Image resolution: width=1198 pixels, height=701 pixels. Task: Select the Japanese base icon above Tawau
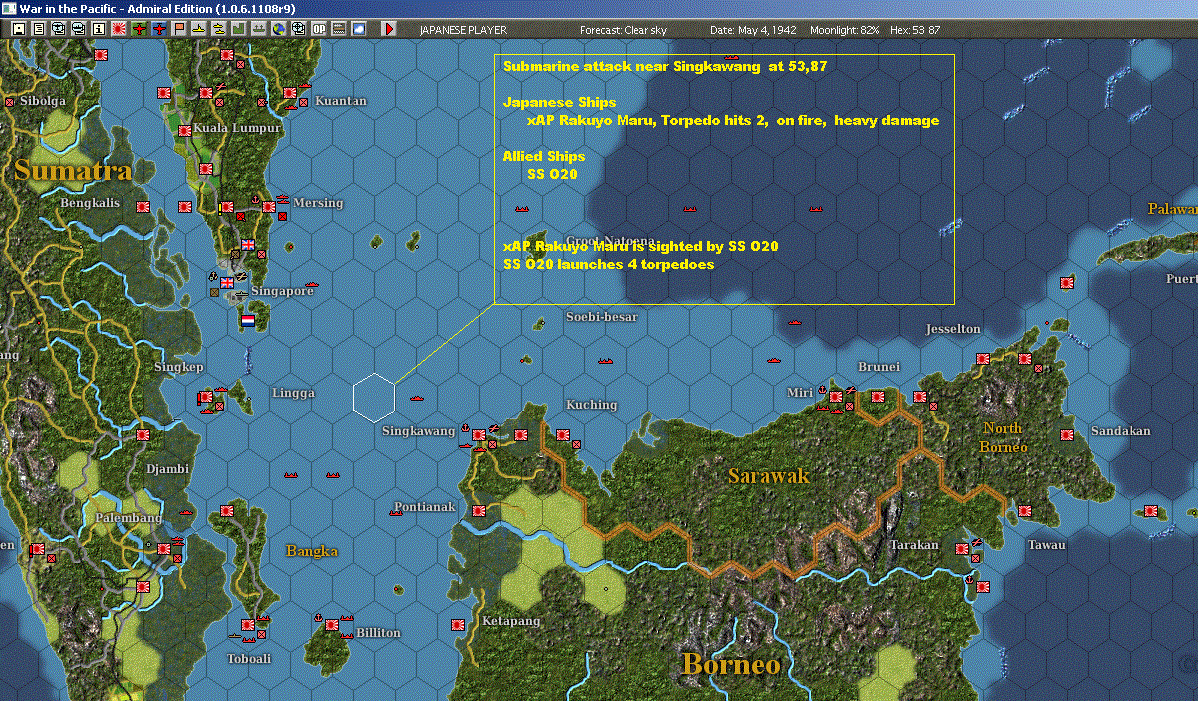[x=1025, y=511]
